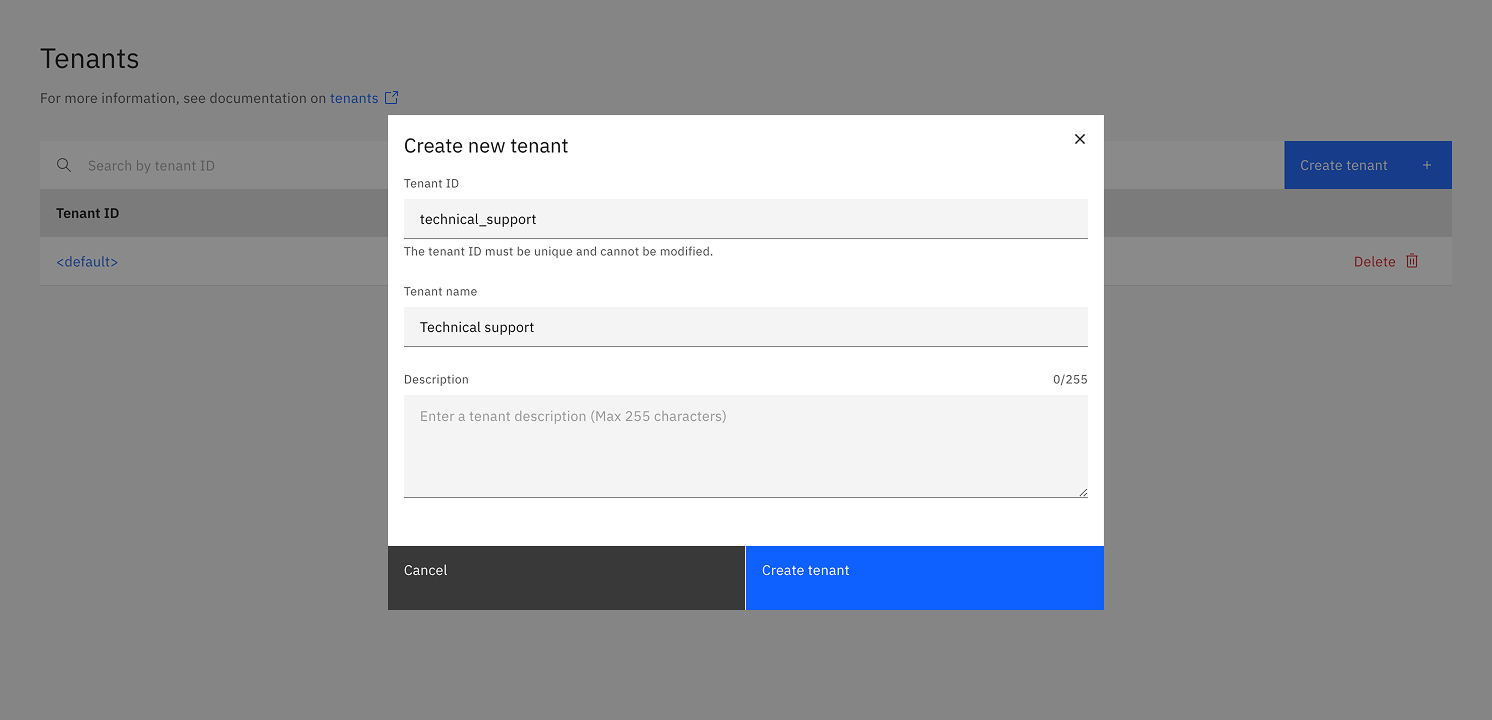The height and width of the screenshot is (720, 1492).
Task: Click the background Create tenant toolbar button
Action: tap(1368, 165)
